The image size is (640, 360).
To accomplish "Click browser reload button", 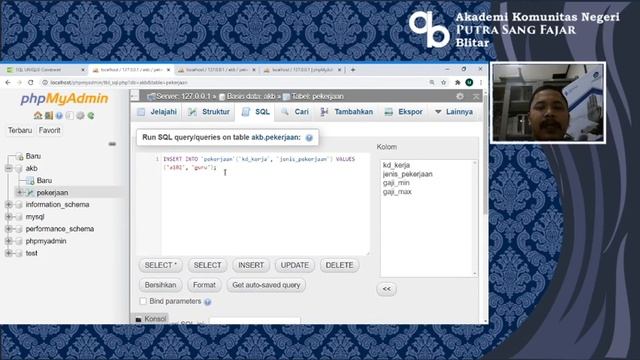I will pyautogui.click(x=31, y=82).
